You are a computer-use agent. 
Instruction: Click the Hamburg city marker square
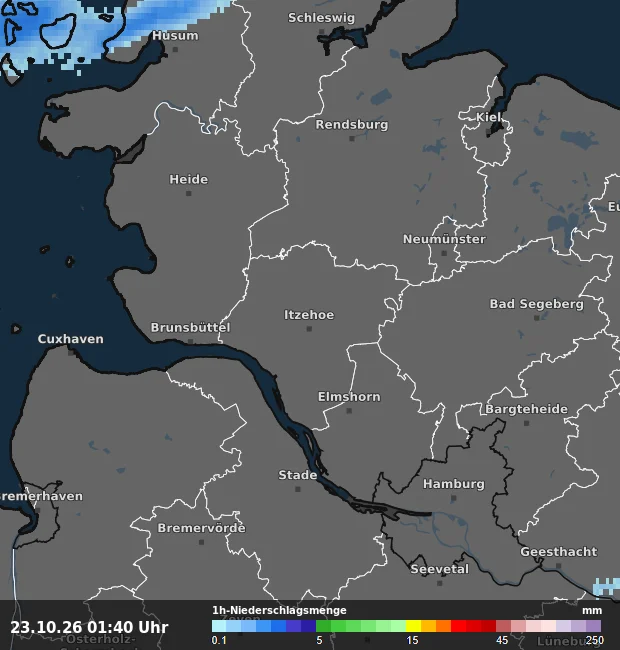pos(454,498)
